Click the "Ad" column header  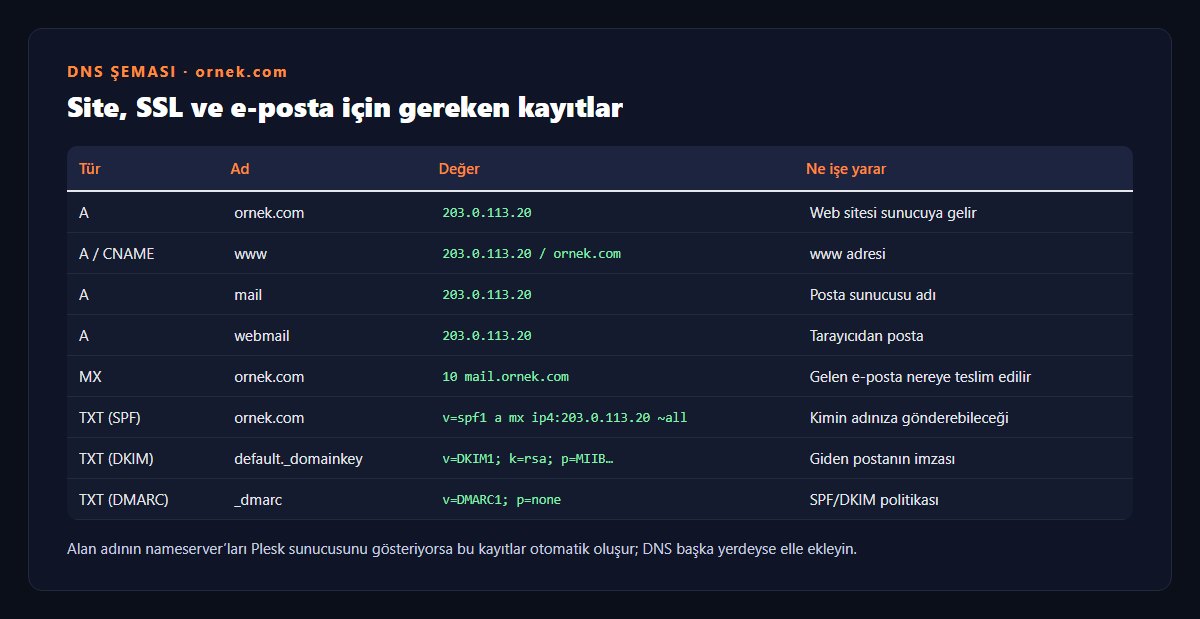click(x=240, y=169)
